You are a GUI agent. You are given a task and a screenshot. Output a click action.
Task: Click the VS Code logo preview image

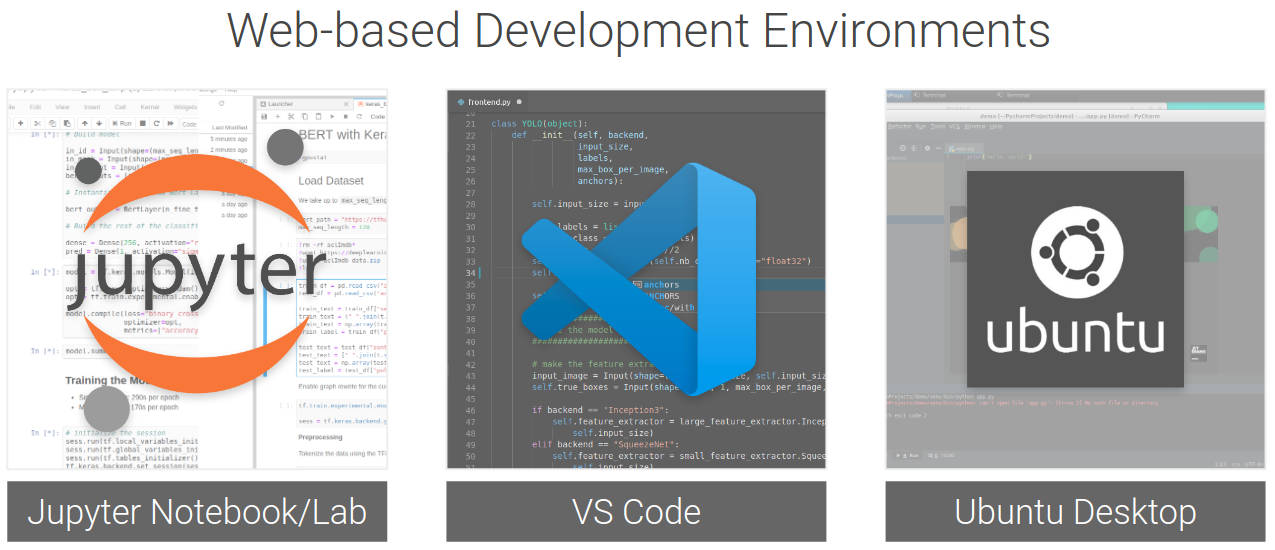636,279
